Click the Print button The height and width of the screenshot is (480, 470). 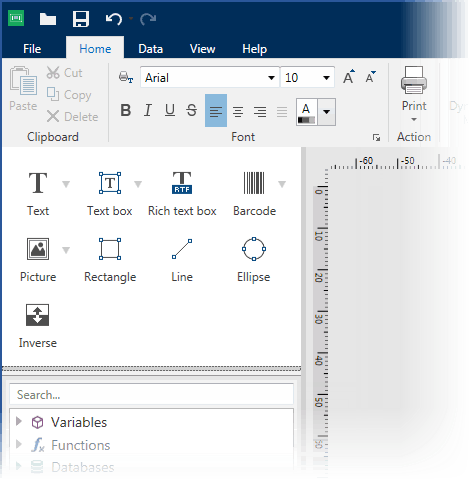414,94
